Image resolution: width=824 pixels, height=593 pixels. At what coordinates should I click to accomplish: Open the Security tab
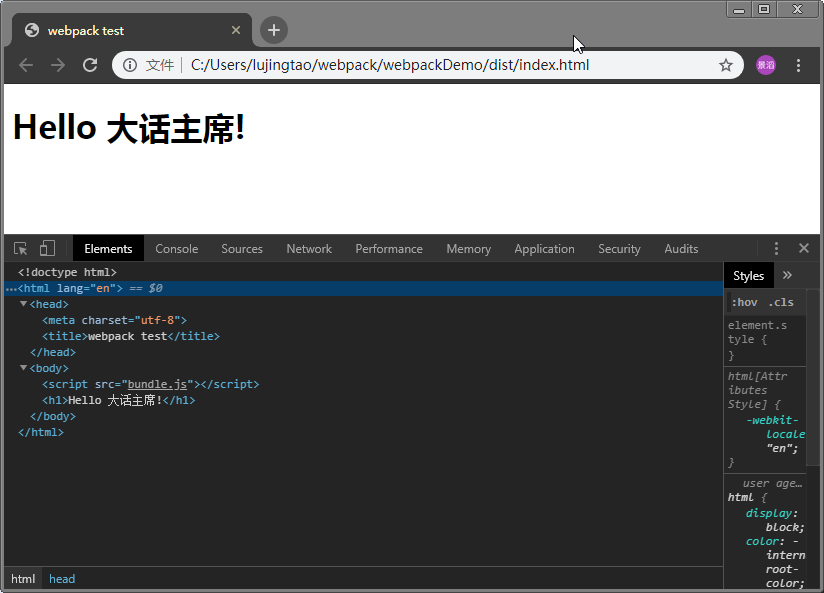pyautogui.click(x=619, y=249)
